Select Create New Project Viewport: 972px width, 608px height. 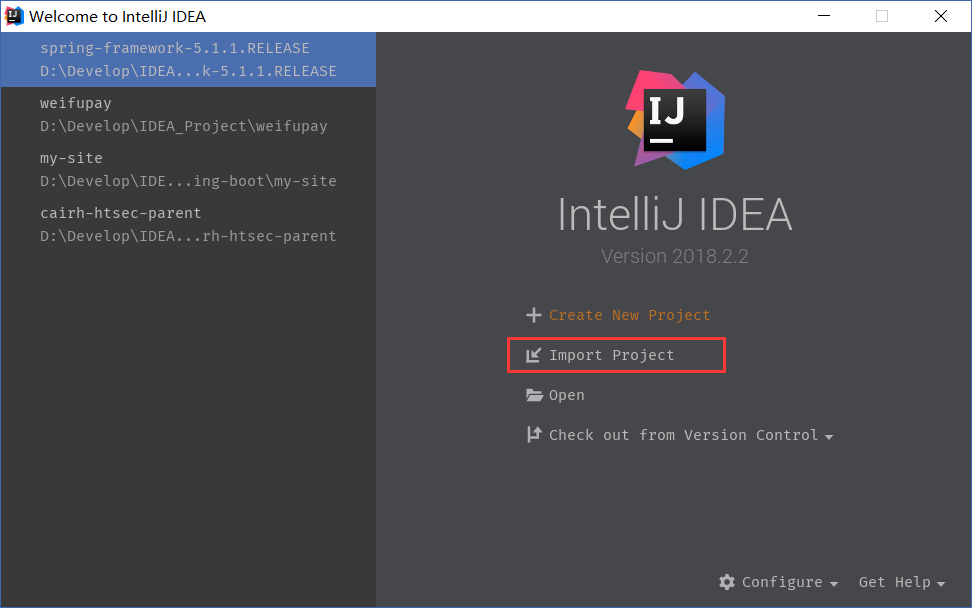click(x=629, y=315)
